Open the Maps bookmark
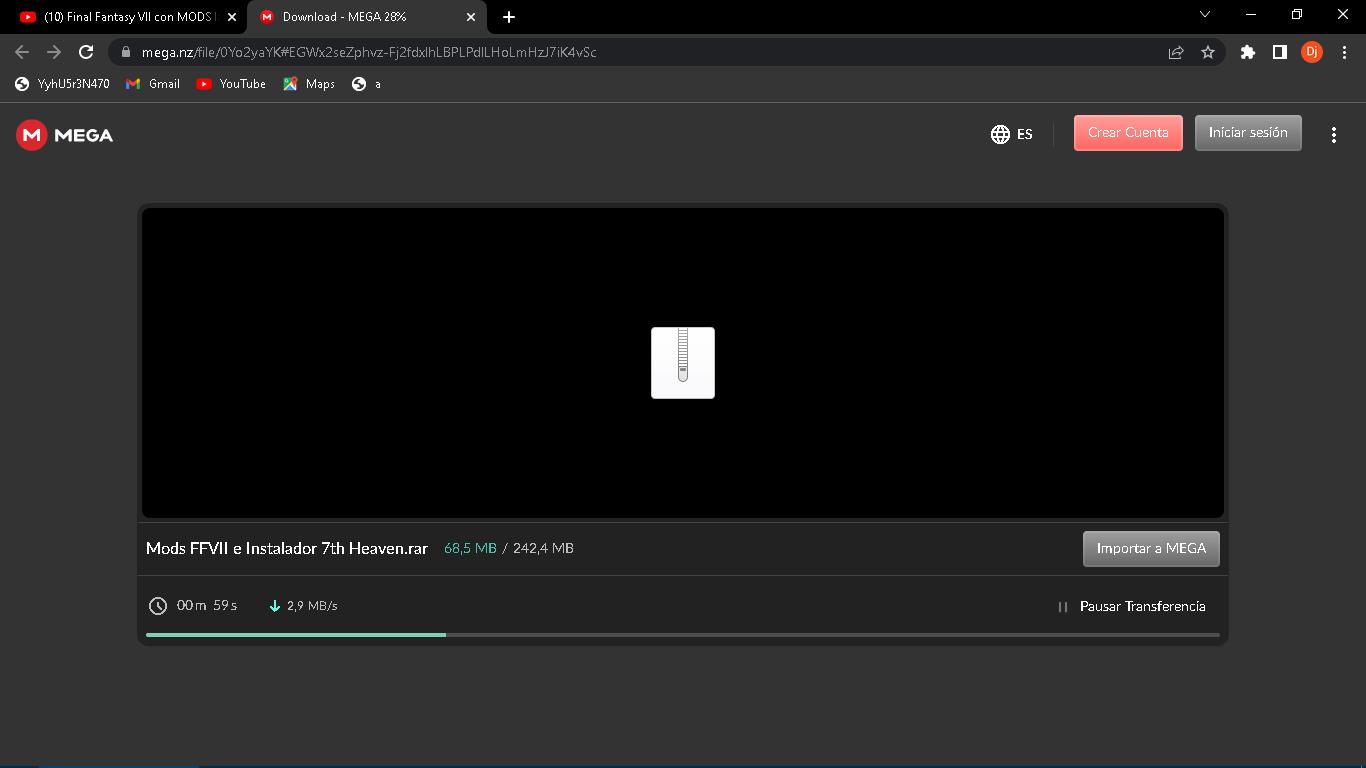Image resolution: width=1366 pixels, height=768 pixels. (309, 84)
